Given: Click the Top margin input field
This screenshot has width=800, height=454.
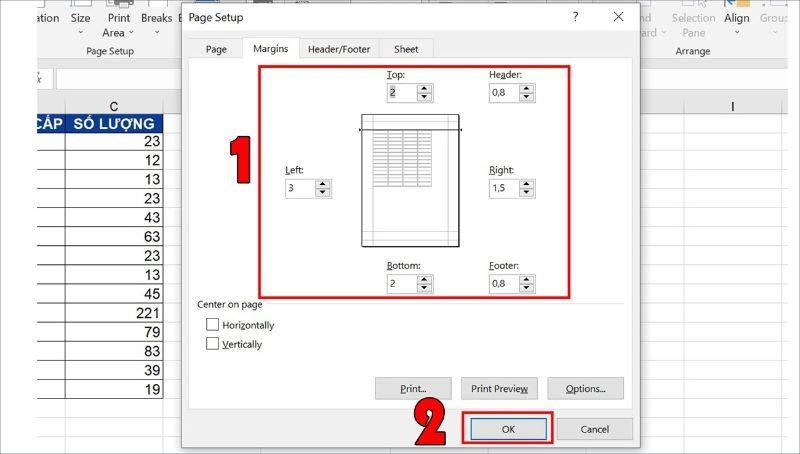Looking at the screenshot, I should pyautogui.click(x=402, y=93).
